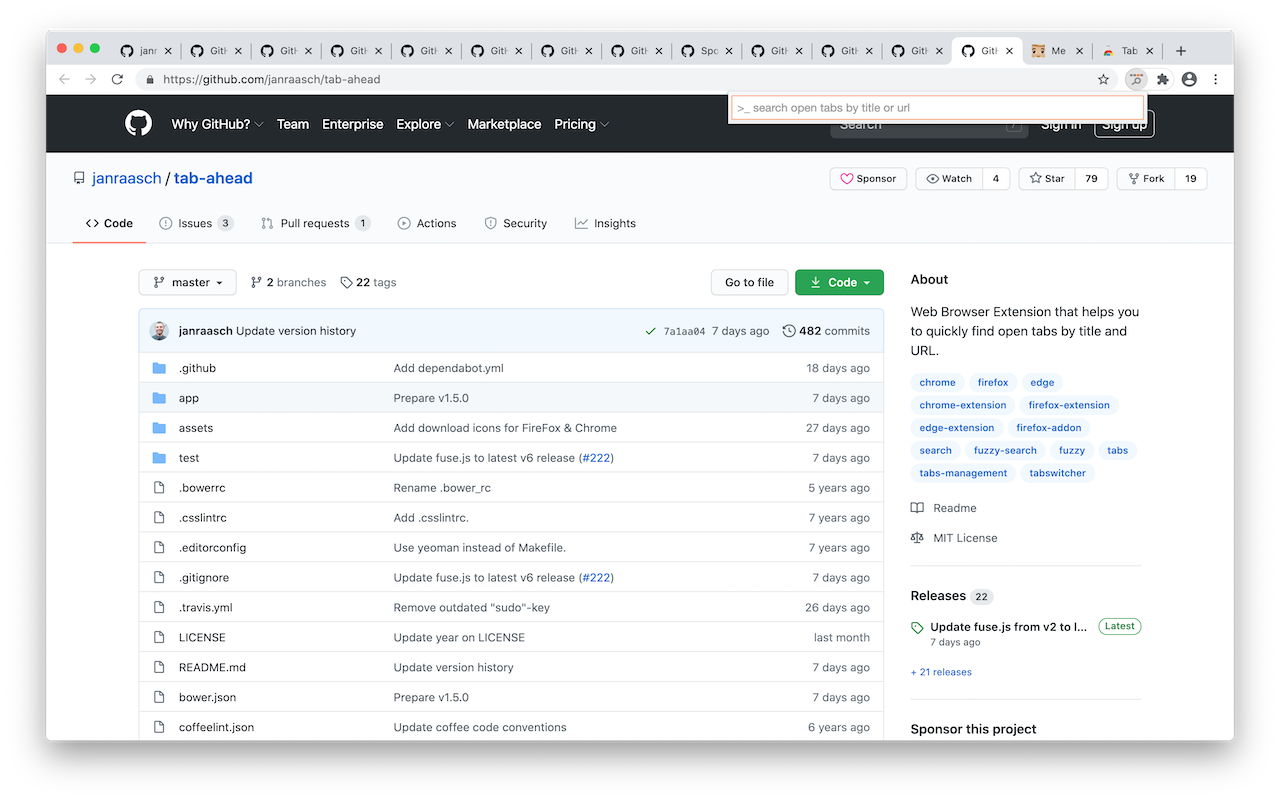Open the janraasch owner link
The height and width of the screenshot is (800, 1280).
coord(127,178)
